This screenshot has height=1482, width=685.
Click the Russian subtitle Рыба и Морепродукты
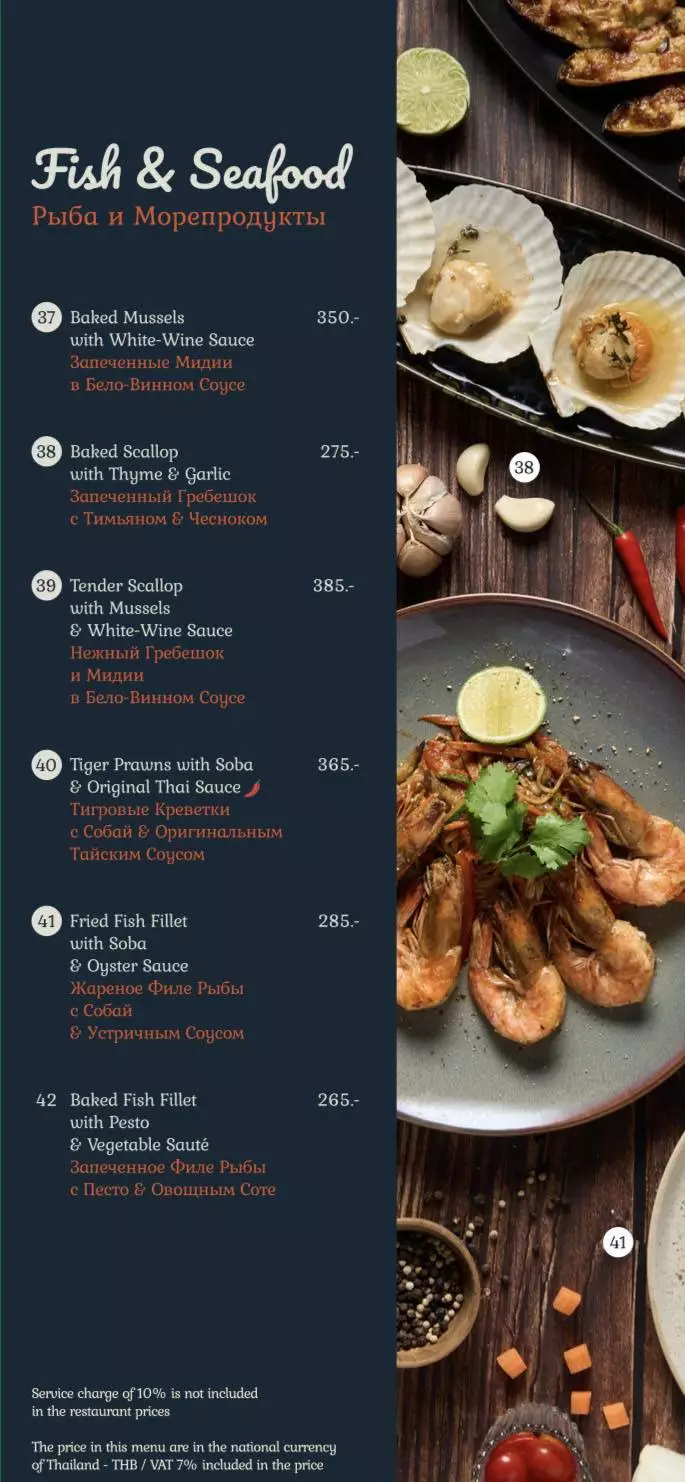[x=179, y=217]
